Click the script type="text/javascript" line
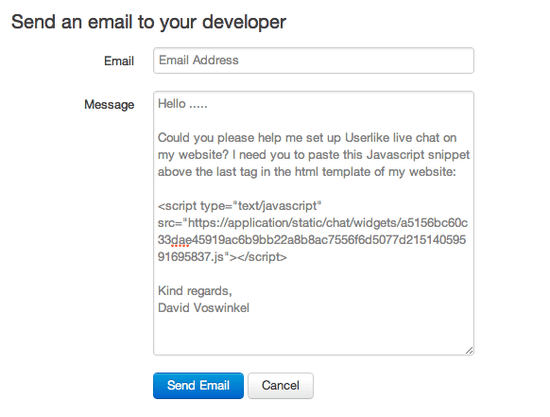550x417 pixels. click(x=240, y=206)
